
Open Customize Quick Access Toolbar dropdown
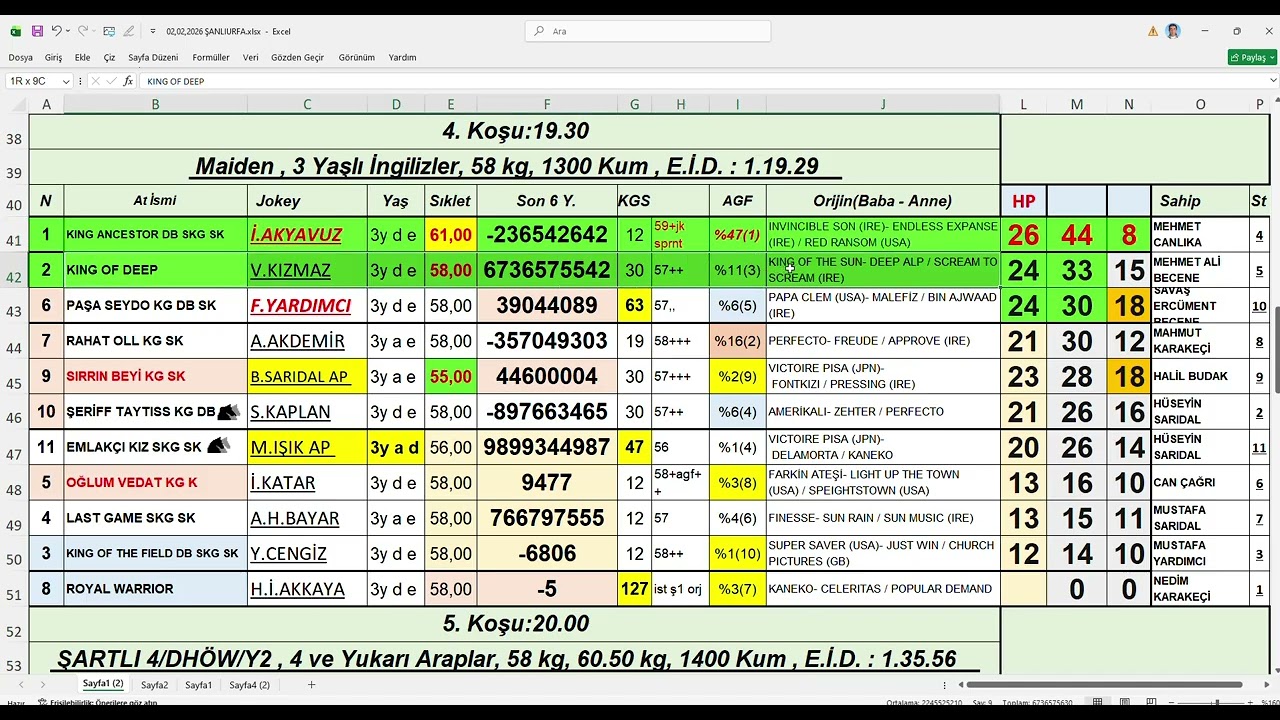pos(153,31)
